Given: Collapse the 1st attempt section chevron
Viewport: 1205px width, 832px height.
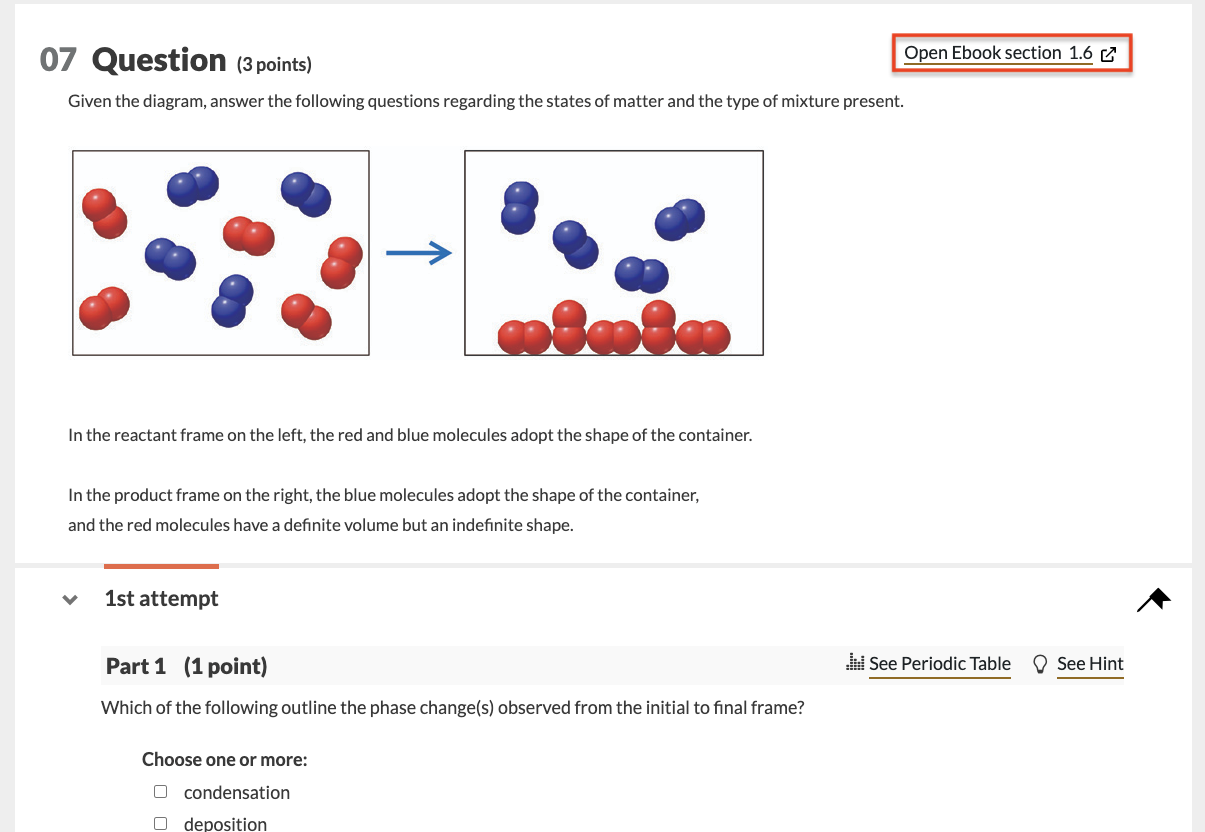Looking at the screenshot, I should (69, 600).
